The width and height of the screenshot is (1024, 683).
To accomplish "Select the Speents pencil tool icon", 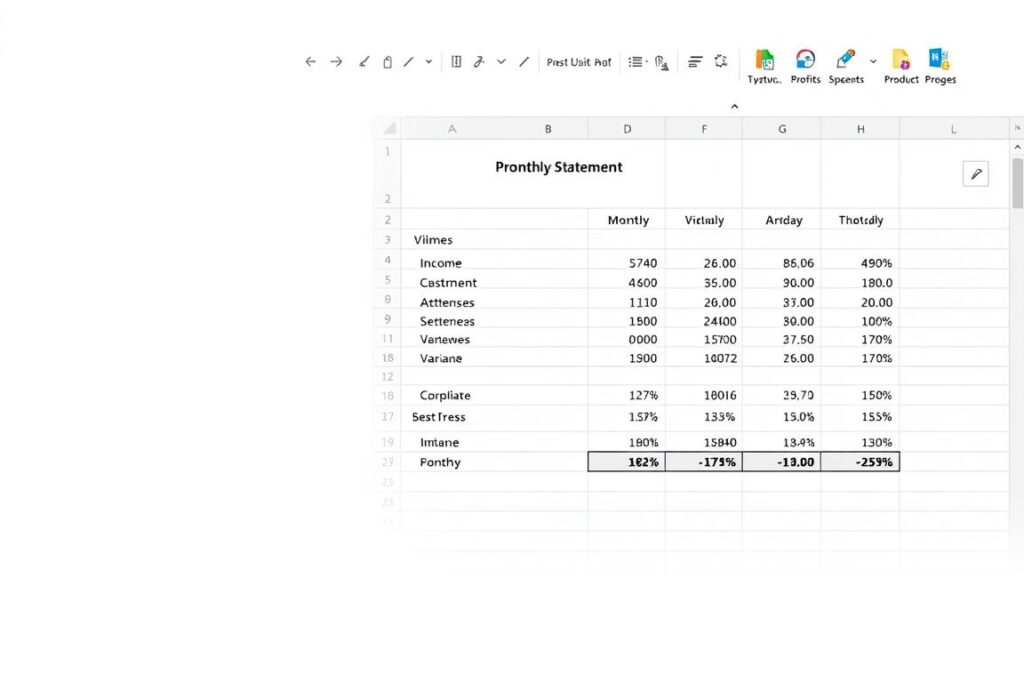I will point(845,60).
